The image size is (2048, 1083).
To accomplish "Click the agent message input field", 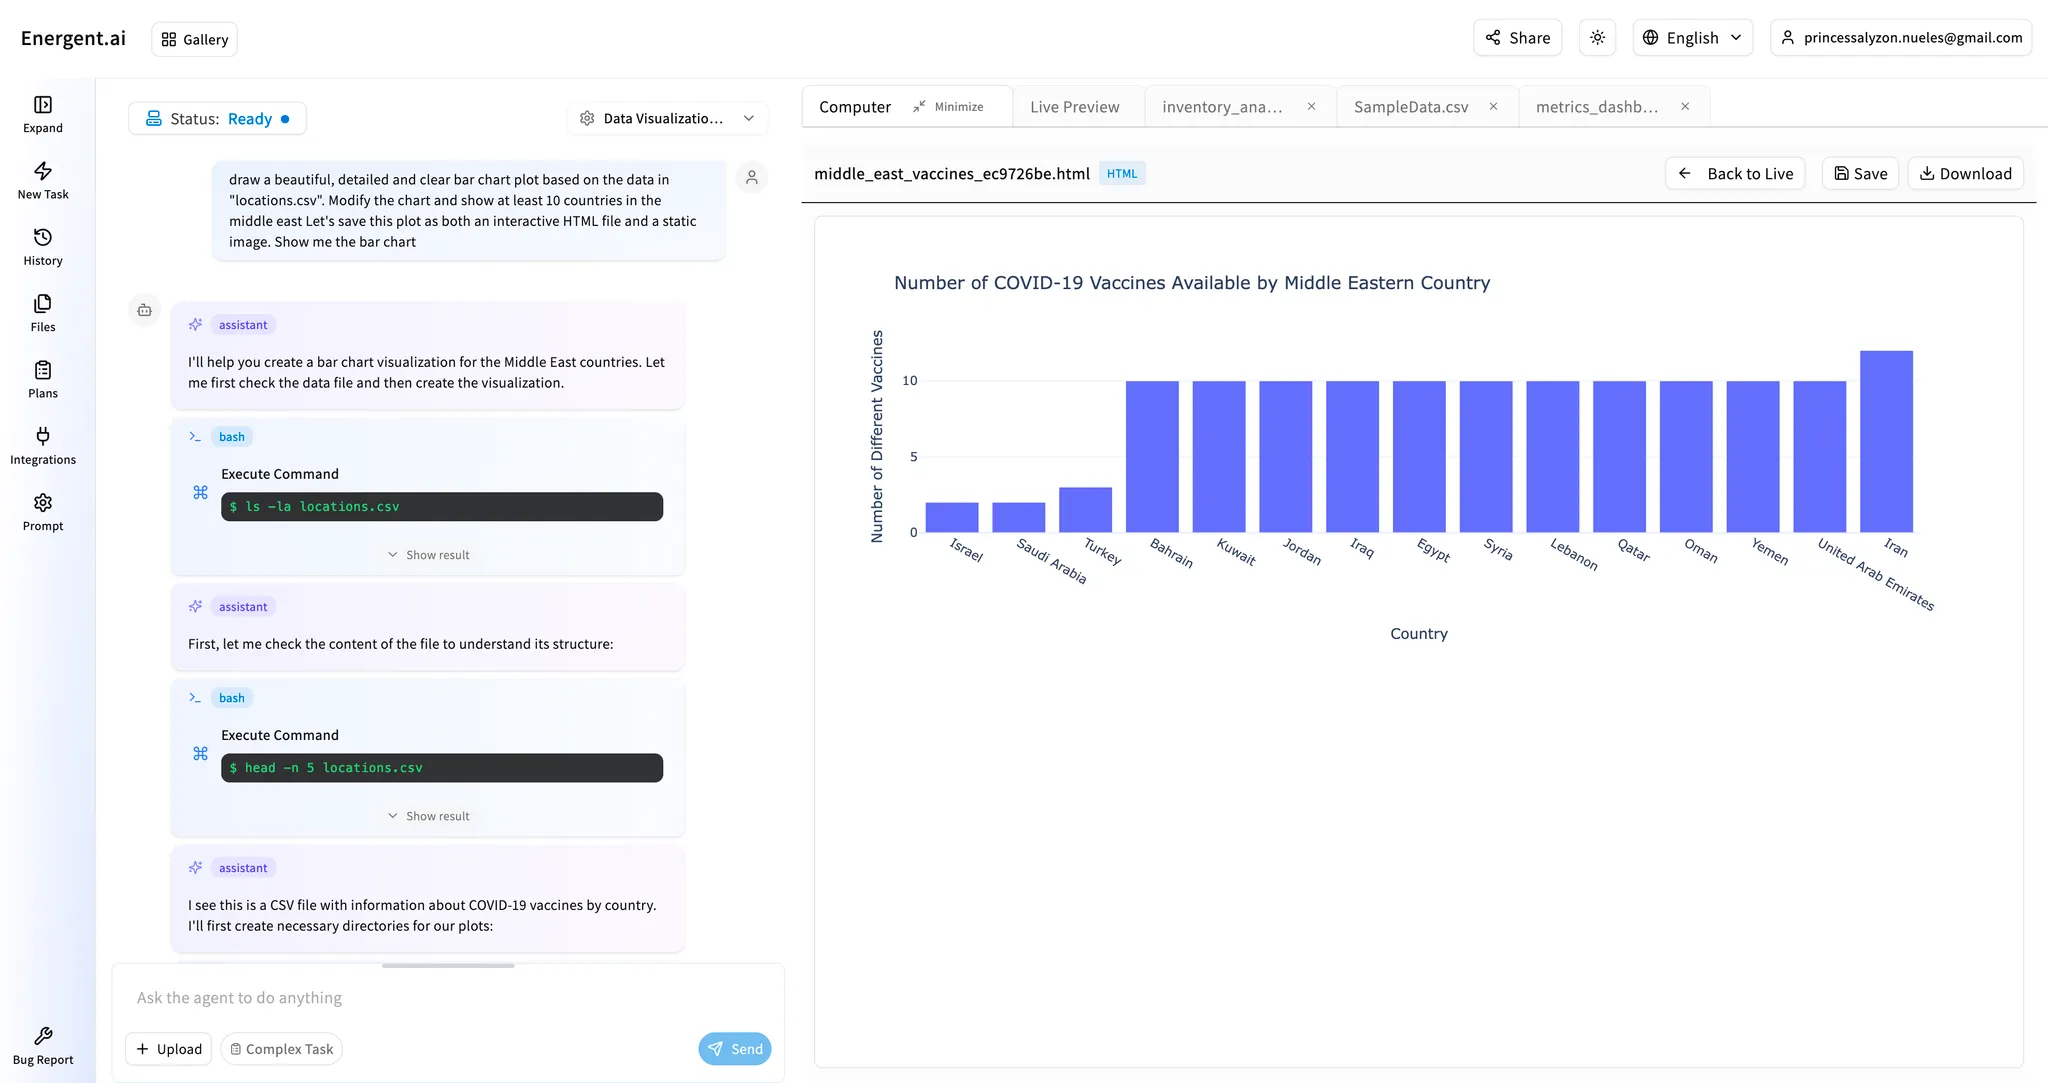I will pyautogui.click(x=400, y=997).
